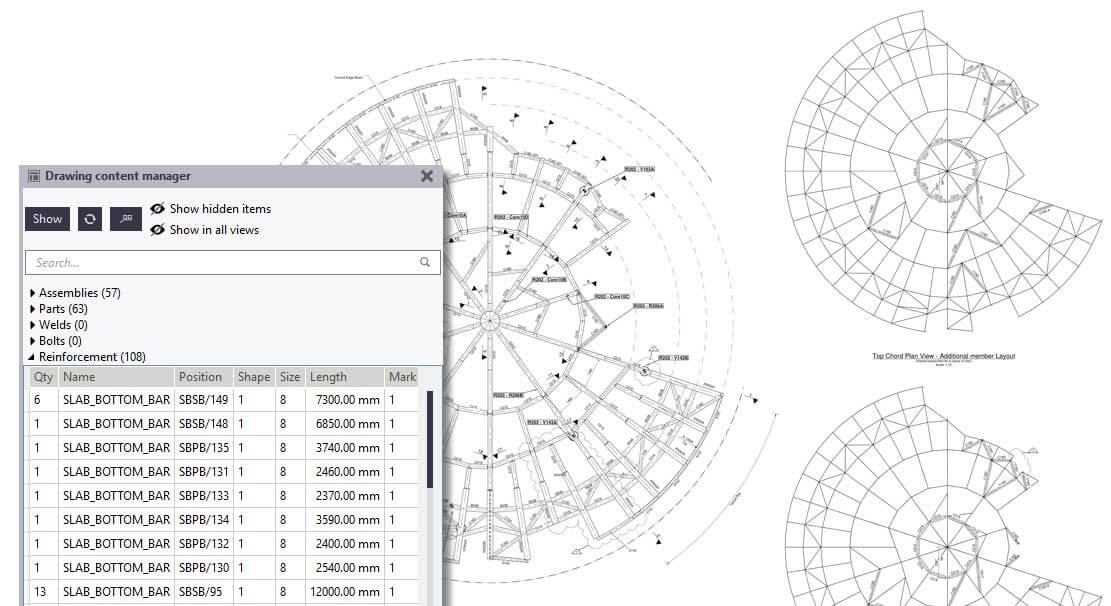Click length value 7300.00 mm
Screen dimensions: 1111x606
tap(347, 400)
